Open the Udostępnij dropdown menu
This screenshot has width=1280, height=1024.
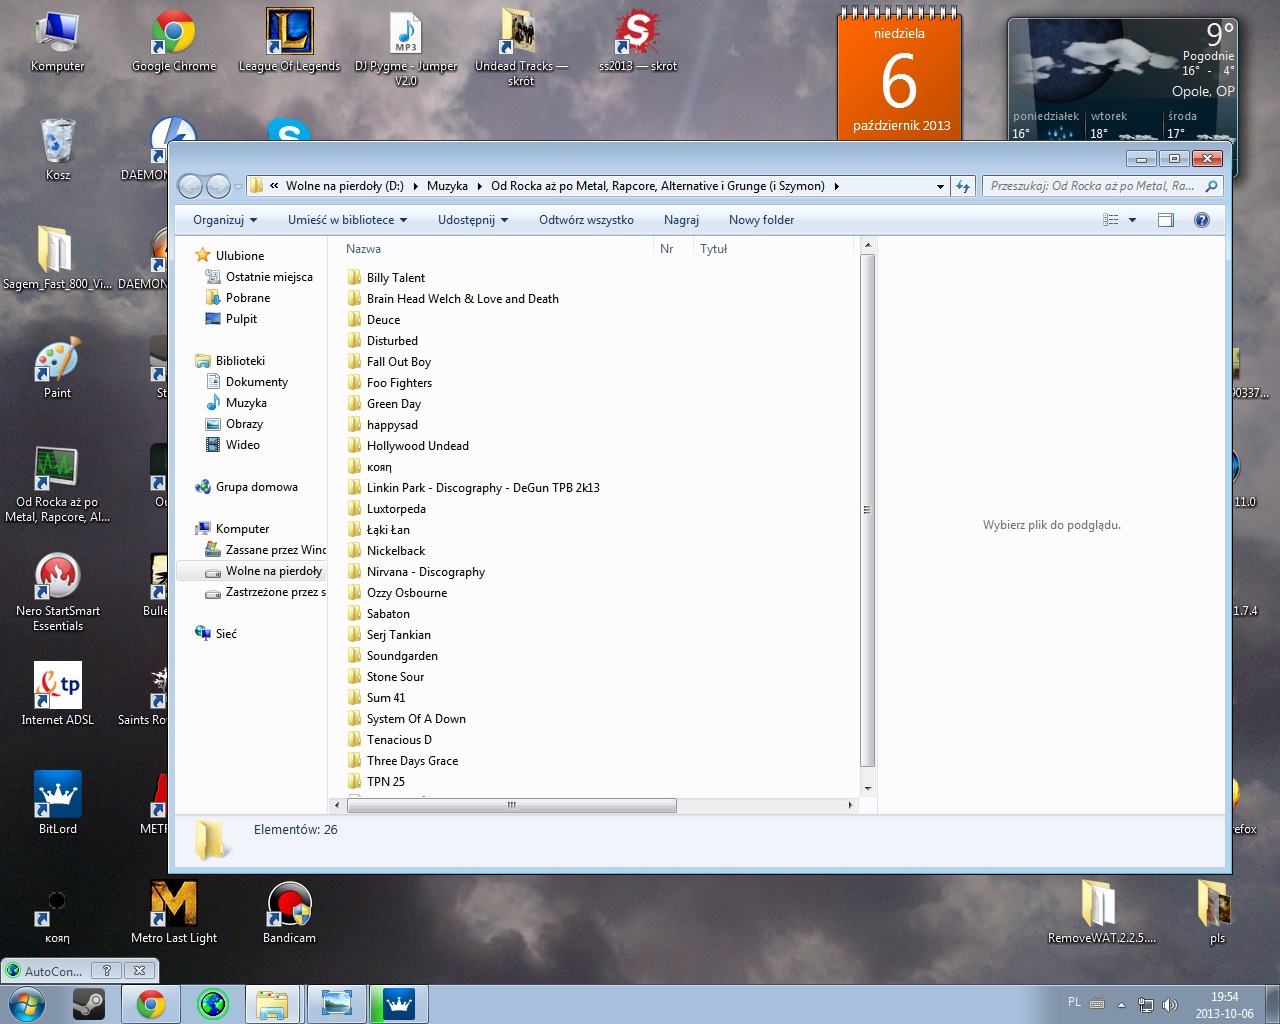473,220
